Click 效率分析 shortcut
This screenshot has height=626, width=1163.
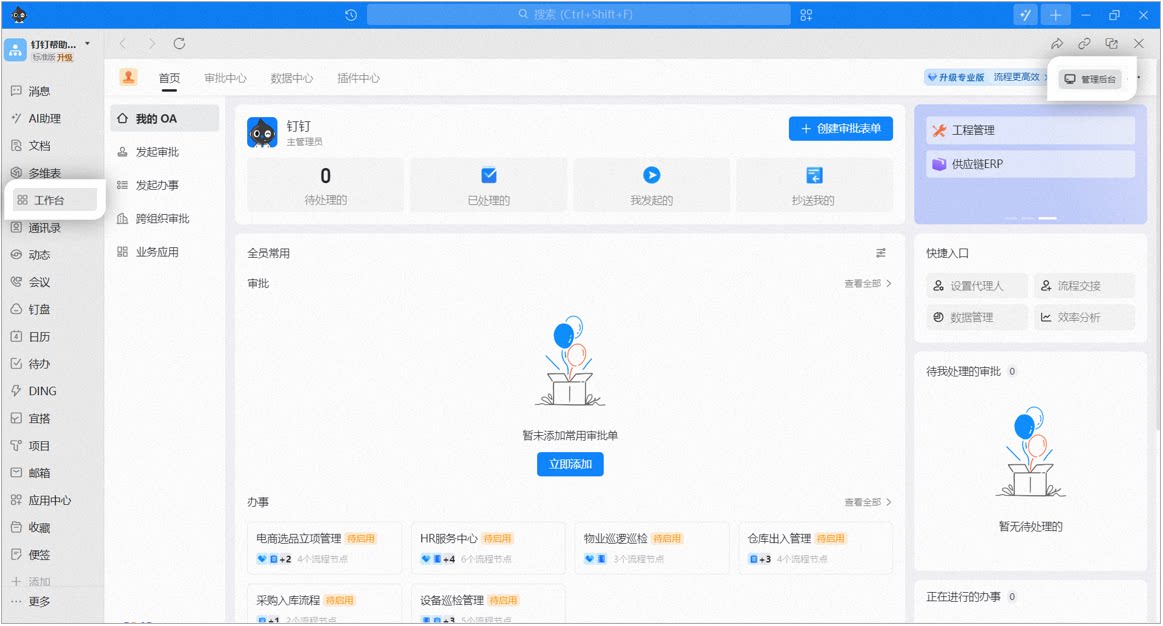click(x=1084, y=317)
